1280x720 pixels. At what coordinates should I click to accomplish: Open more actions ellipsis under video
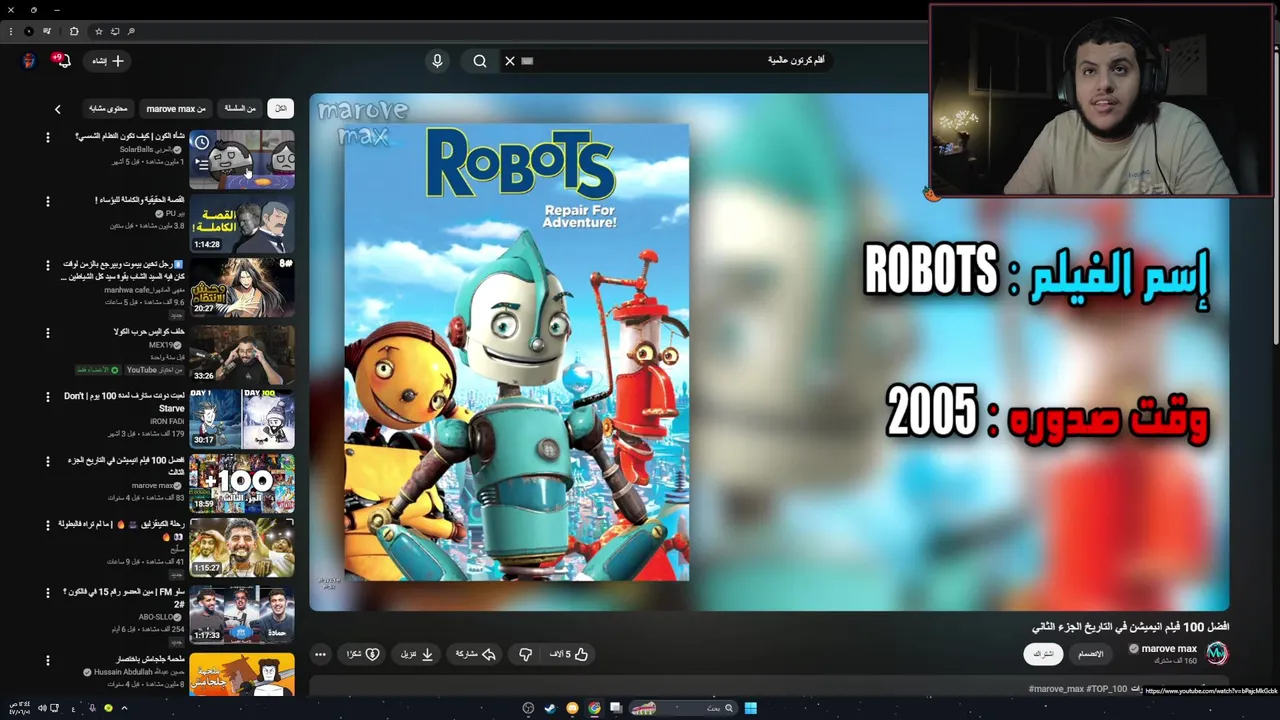(320, 655)
